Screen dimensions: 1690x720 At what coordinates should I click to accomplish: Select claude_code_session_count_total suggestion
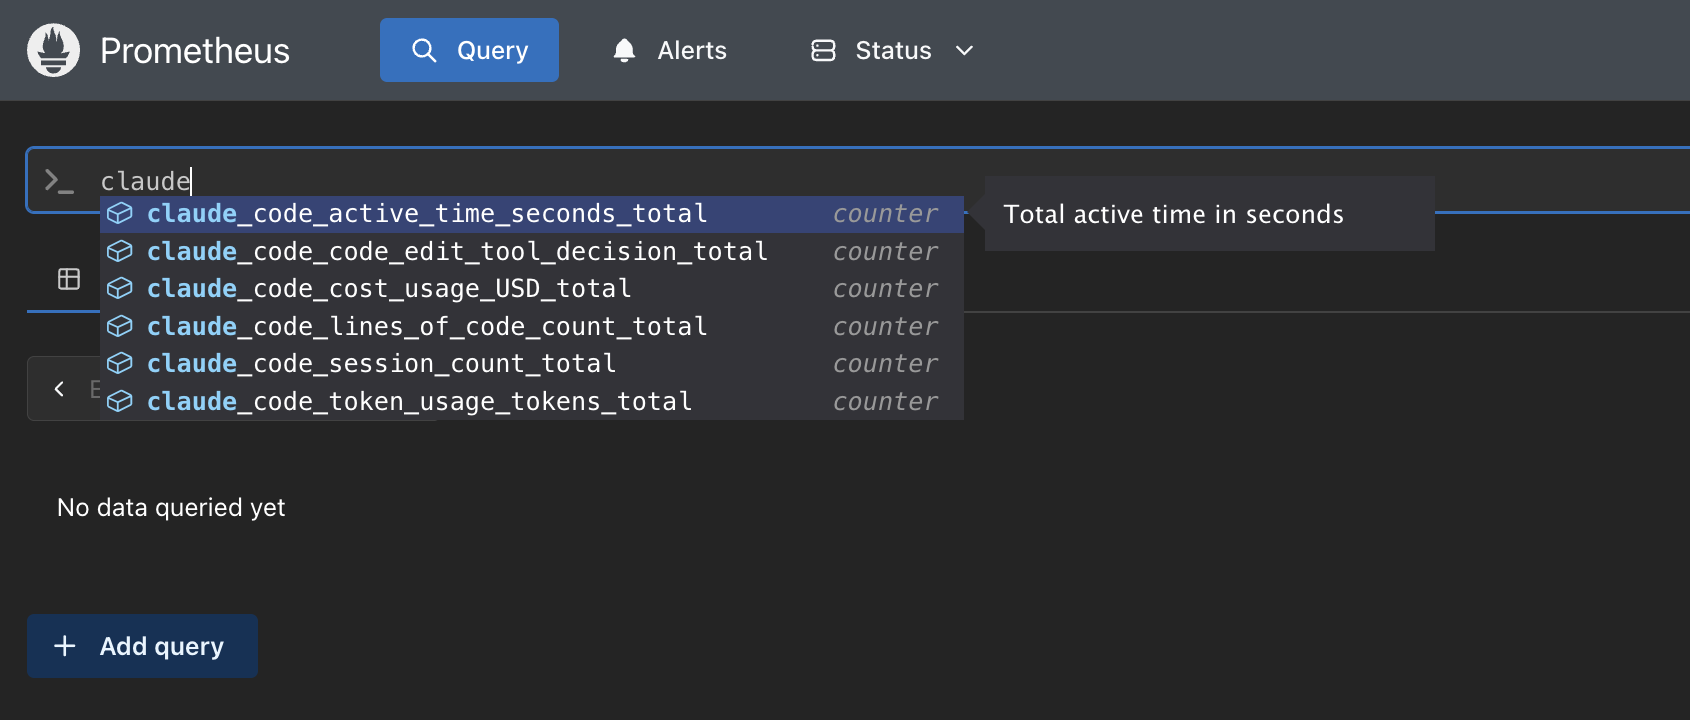pos(532,364)
